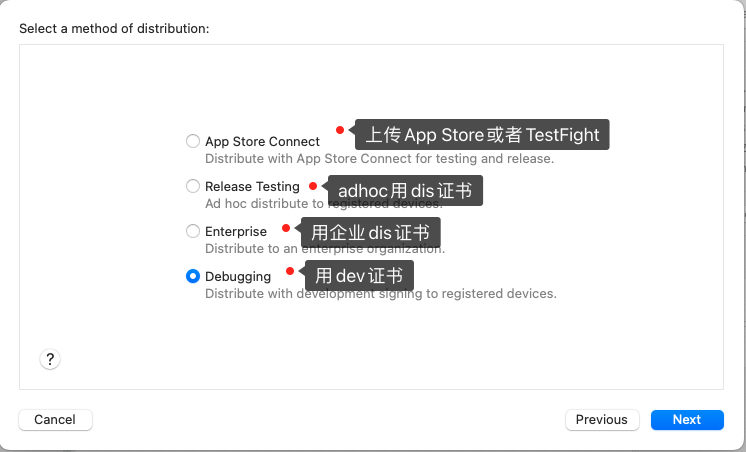Screen dimensions: 746x452
Task: Click the 'App Store Connect' label text
Action: [x=263, y=142]
